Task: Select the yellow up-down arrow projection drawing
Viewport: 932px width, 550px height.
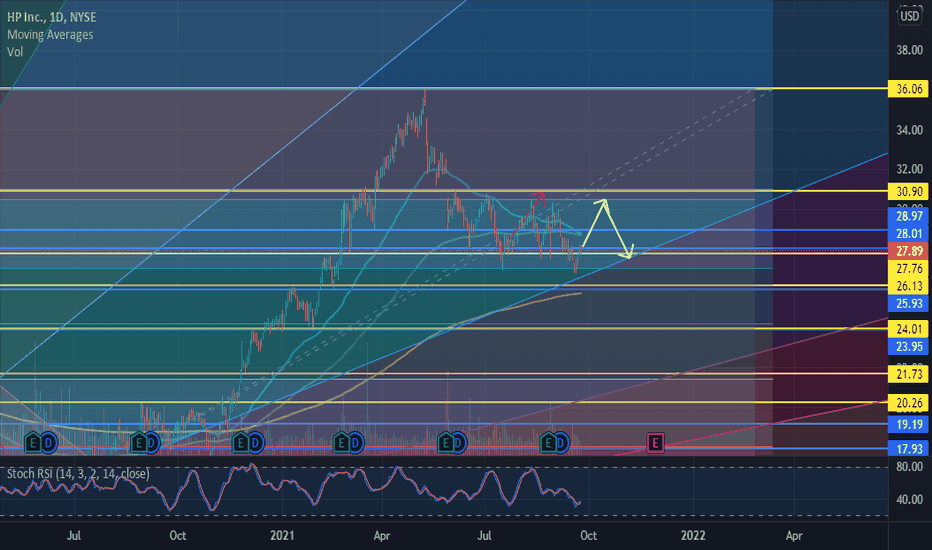Action: click(x=607, y=229)
